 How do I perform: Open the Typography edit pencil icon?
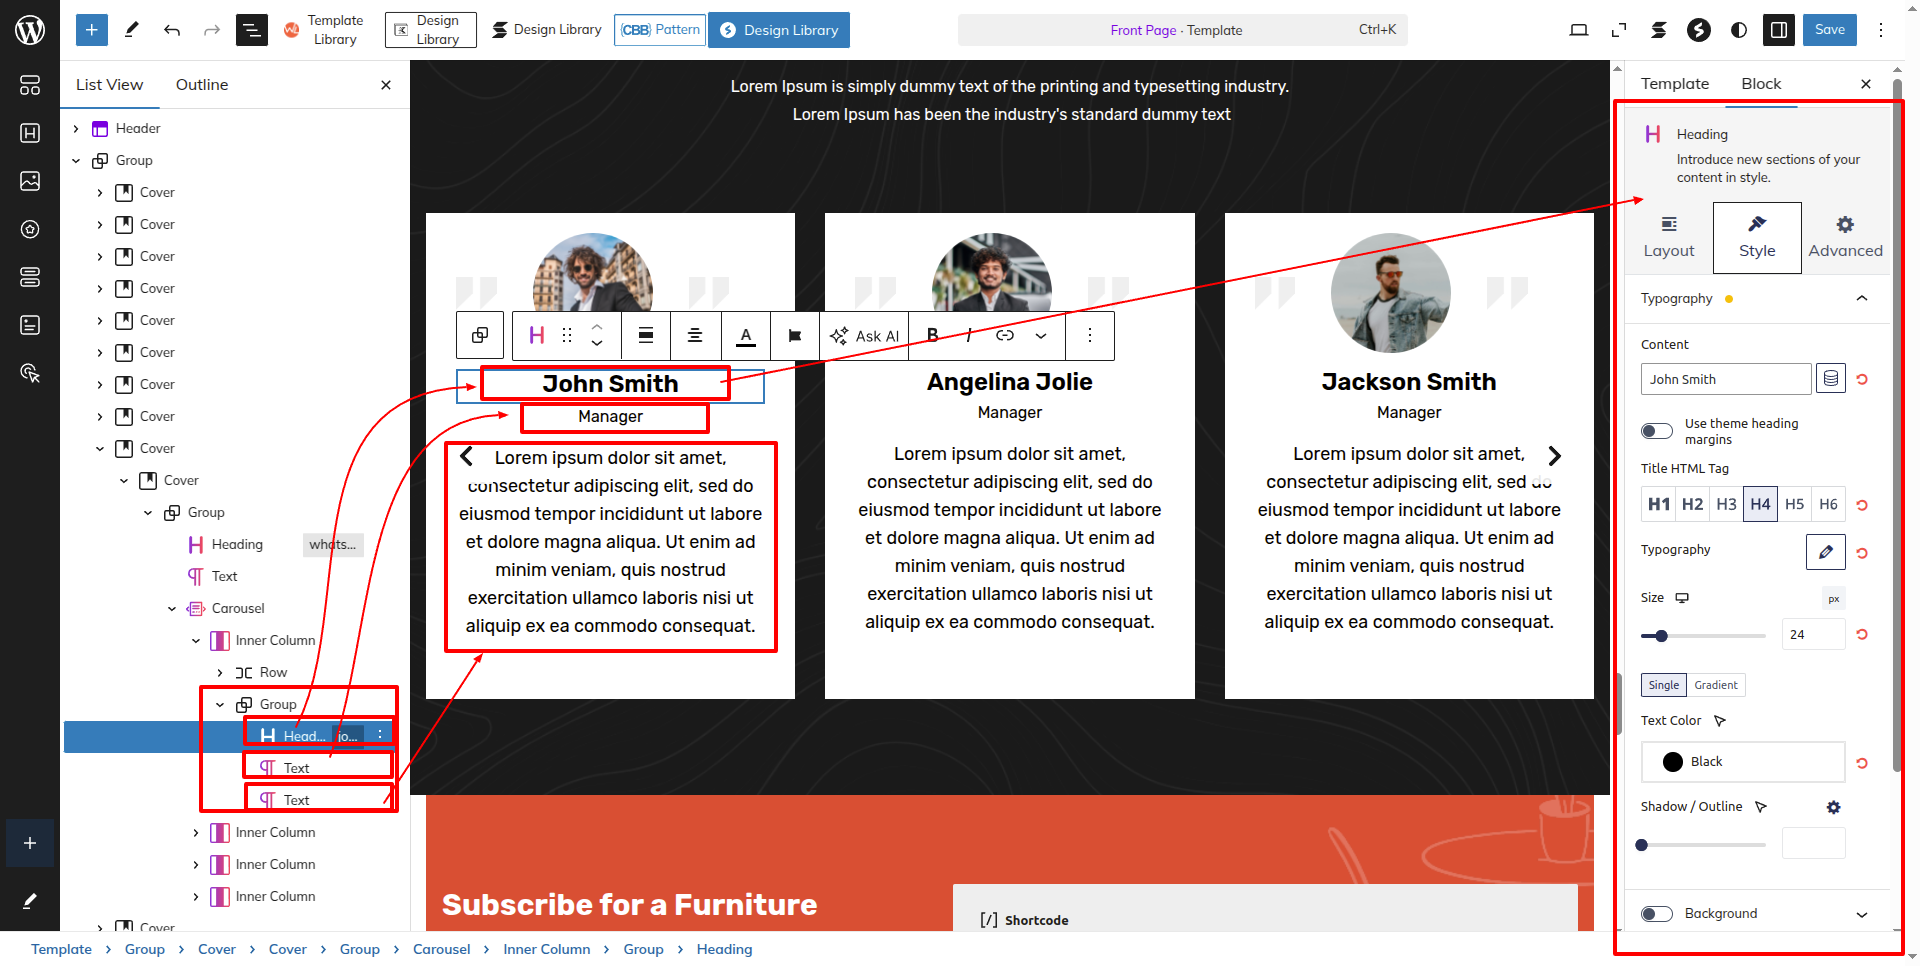pyautogui.click(x=1825, y=552)
